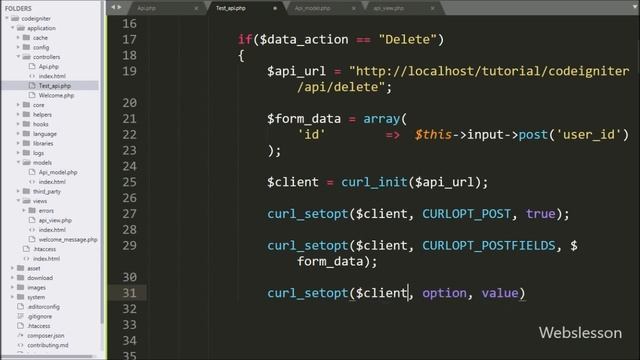Viewport: 640px width, 360px height.
Task: Open the tab list dropdown arrow
Action: pyautogui.click(x=635, y=7)
